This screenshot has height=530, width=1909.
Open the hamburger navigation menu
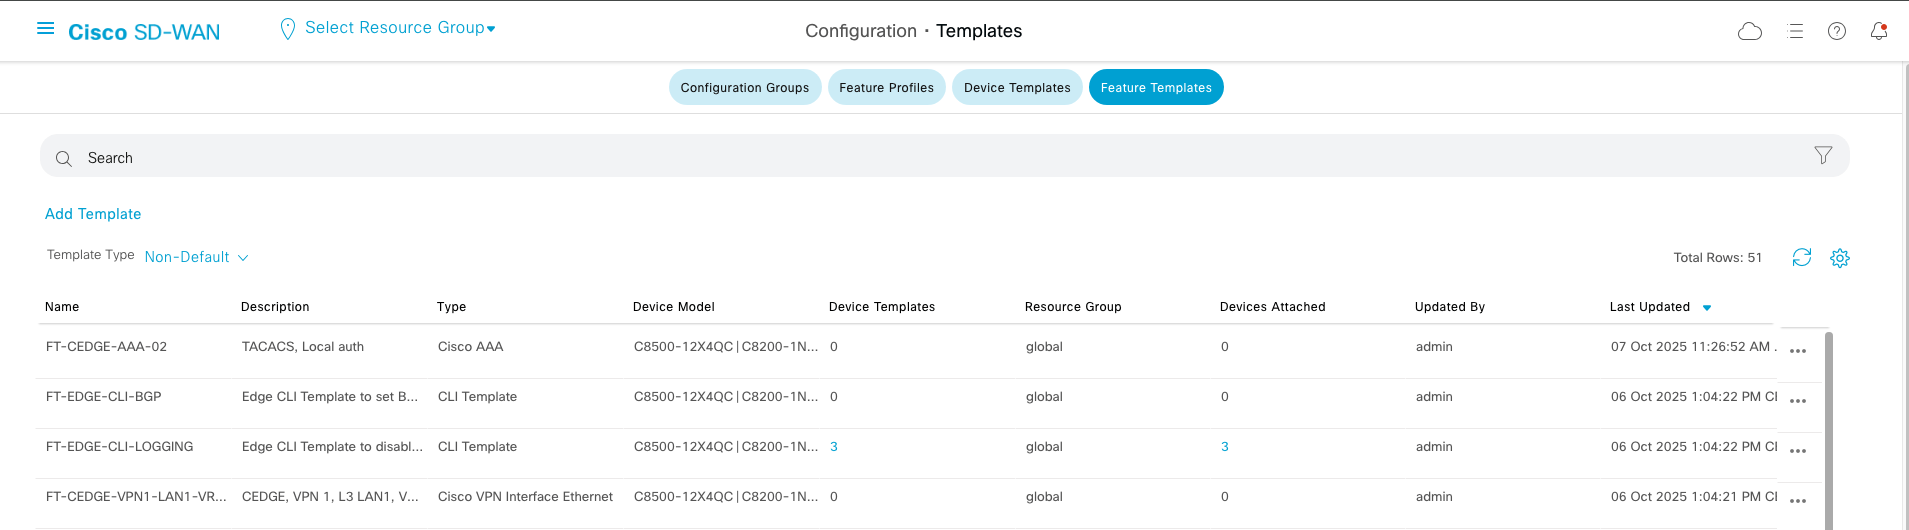(45, 29)
